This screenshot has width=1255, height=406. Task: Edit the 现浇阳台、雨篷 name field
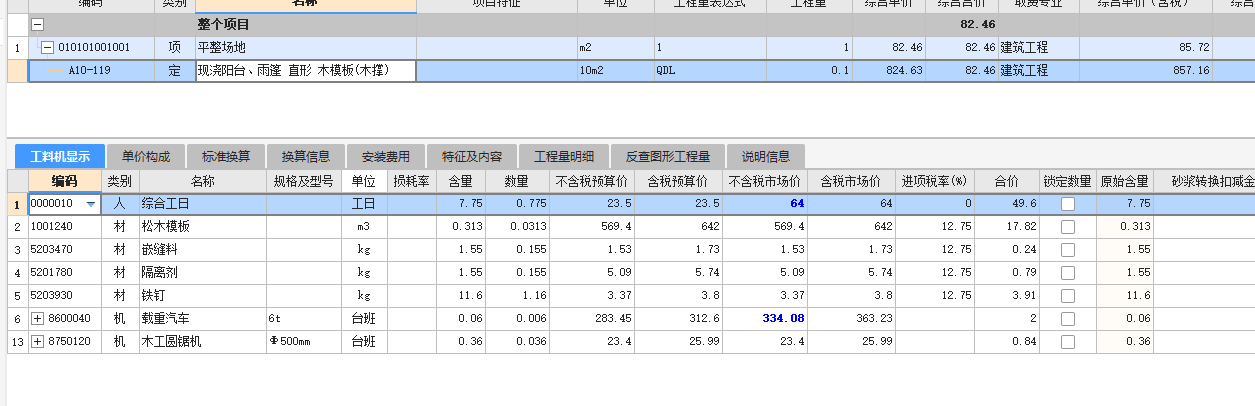tap(305, 70)
